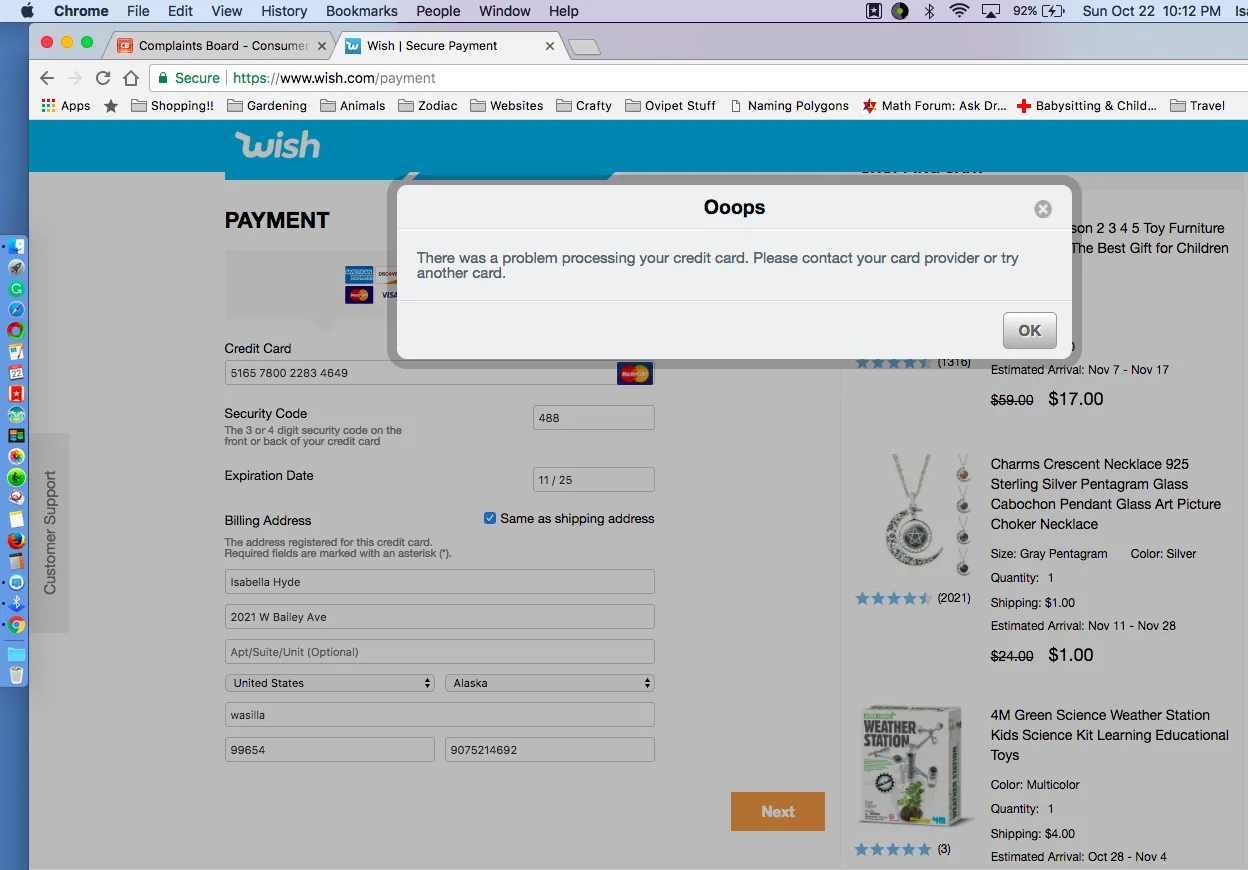
Task: Open the View menu
Action: (227, 11)
